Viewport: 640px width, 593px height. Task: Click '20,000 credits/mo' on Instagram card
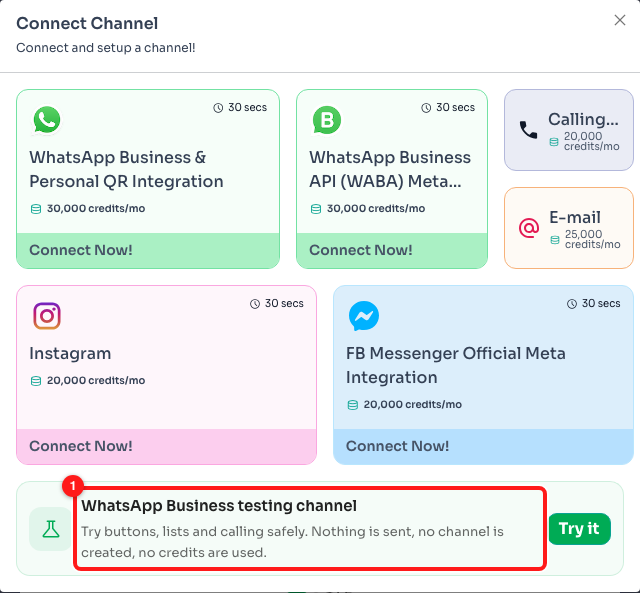(x=96, y=380)
